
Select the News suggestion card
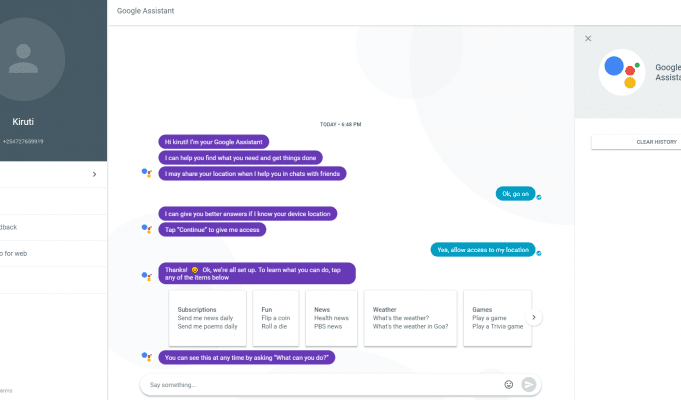[x=331, y=318]
